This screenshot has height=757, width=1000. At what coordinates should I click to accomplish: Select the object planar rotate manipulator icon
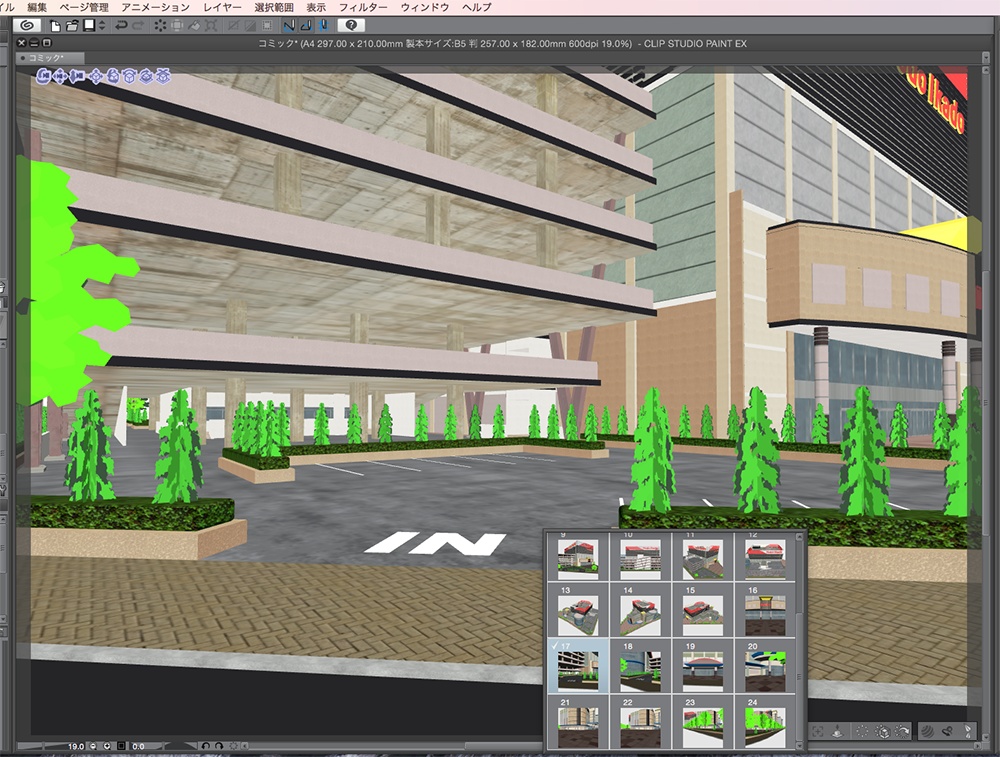tap(129, 77)
